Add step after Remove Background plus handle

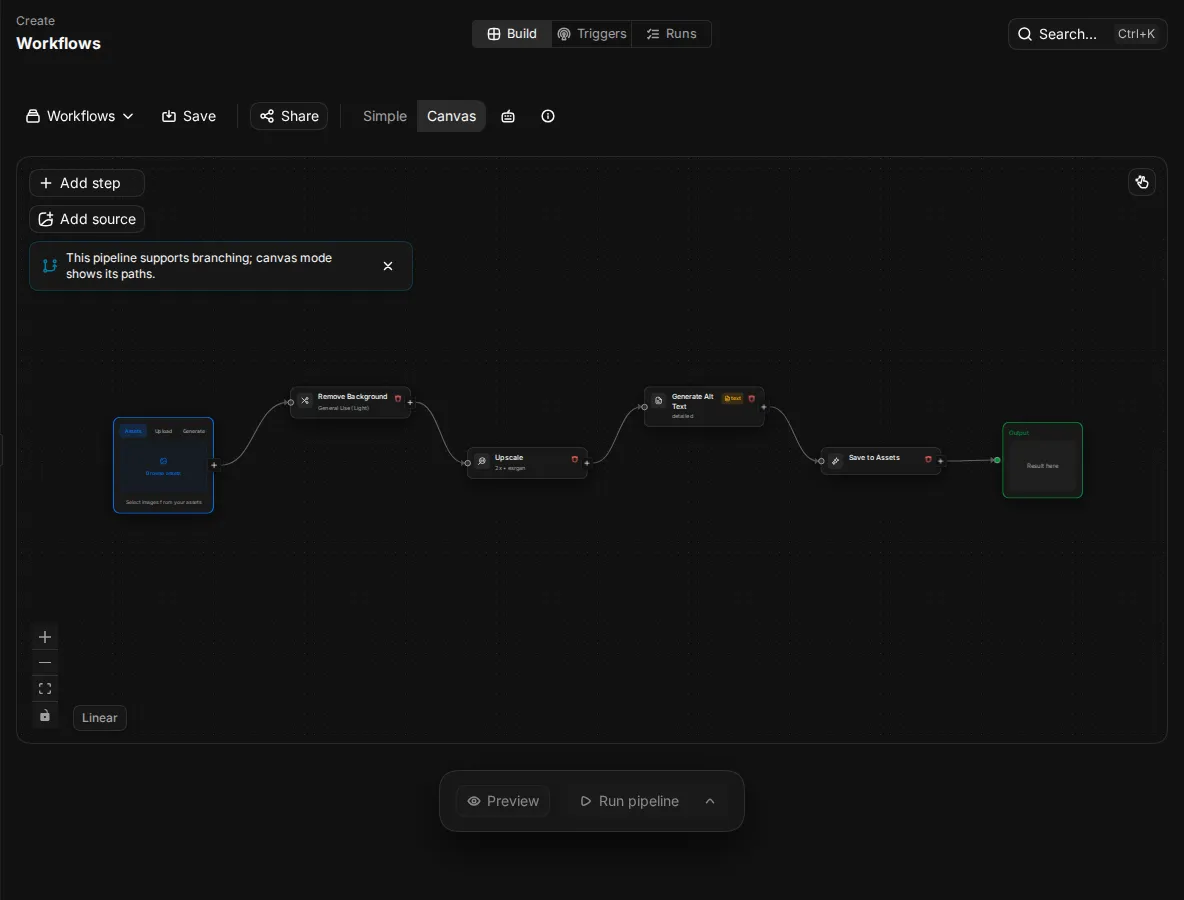[410, 402]
